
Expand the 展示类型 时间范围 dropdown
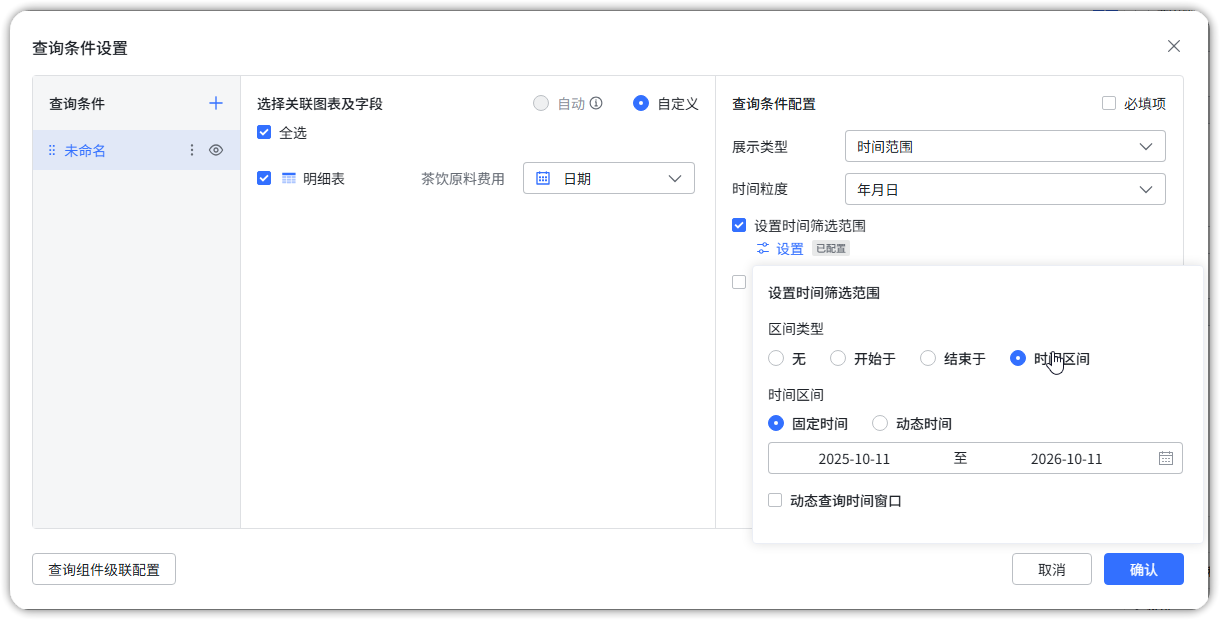click(1004, 146)
